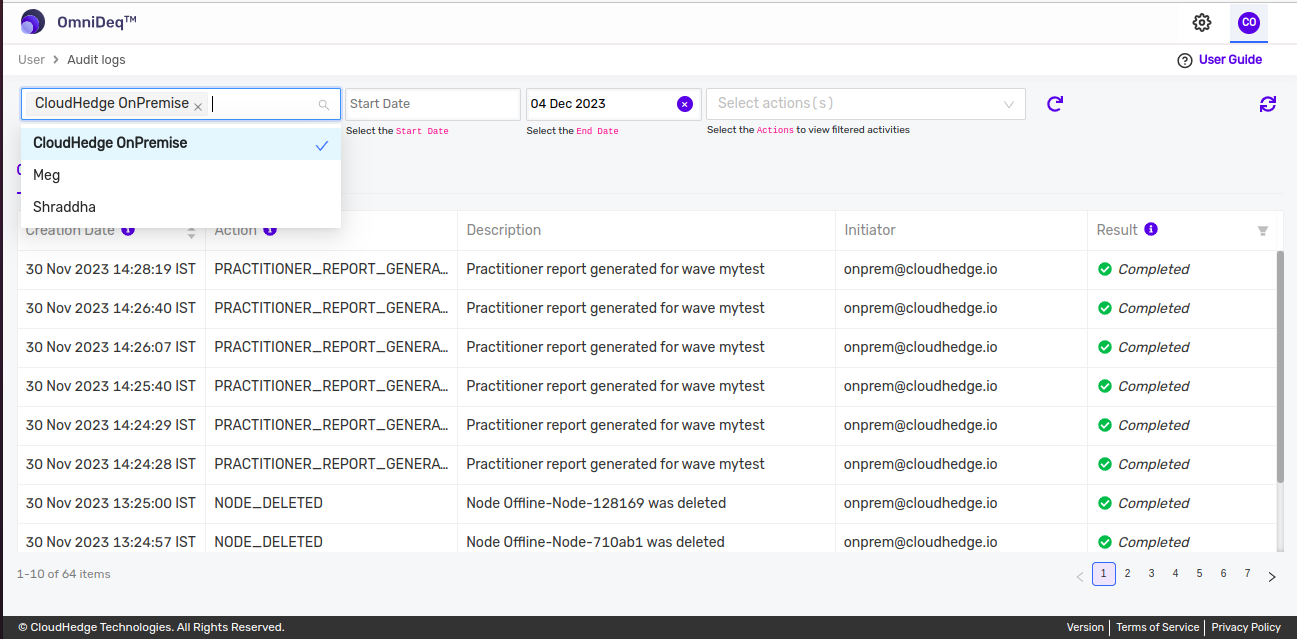Go to page 3
The width and height of the screenshot is (1297, 639).
click(1151, 574)
